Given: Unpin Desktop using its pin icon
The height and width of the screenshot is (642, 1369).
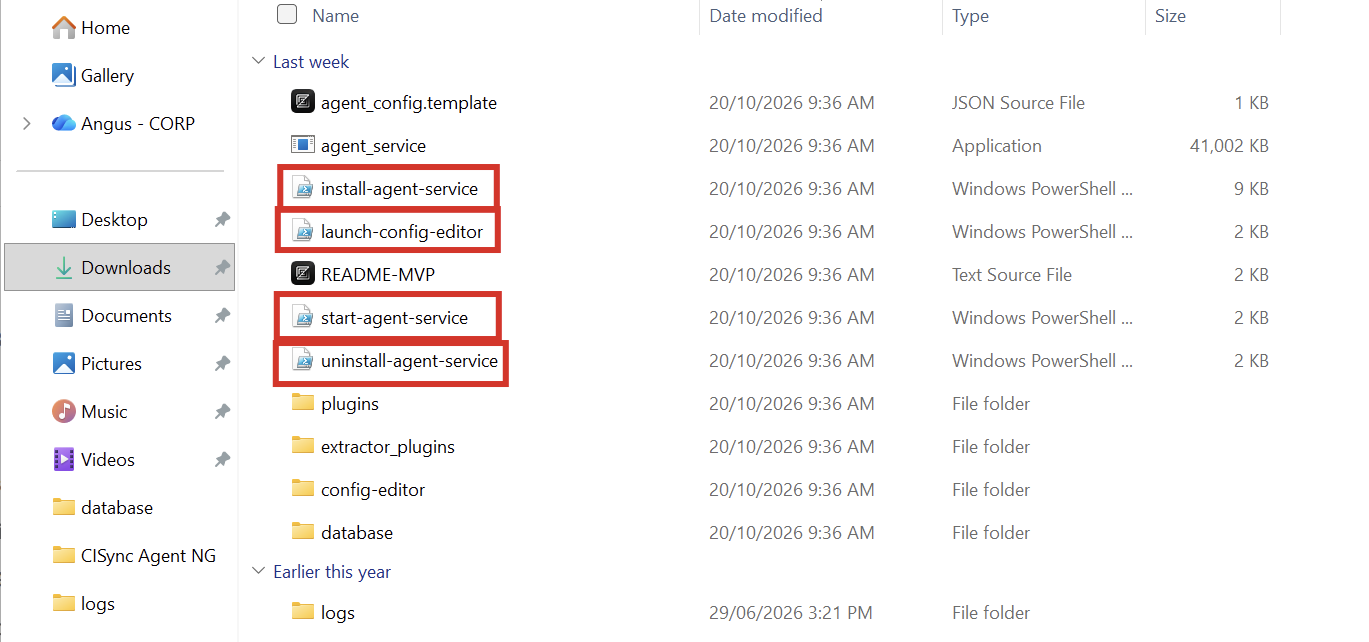Looking at the screenshot, I should (223, 219).
